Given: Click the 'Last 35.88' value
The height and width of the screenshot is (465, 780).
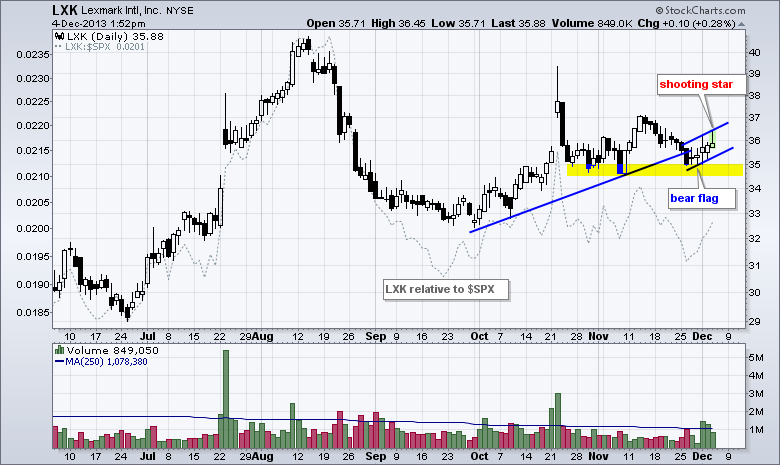Looking at the screenshot, I should [518, 23].
